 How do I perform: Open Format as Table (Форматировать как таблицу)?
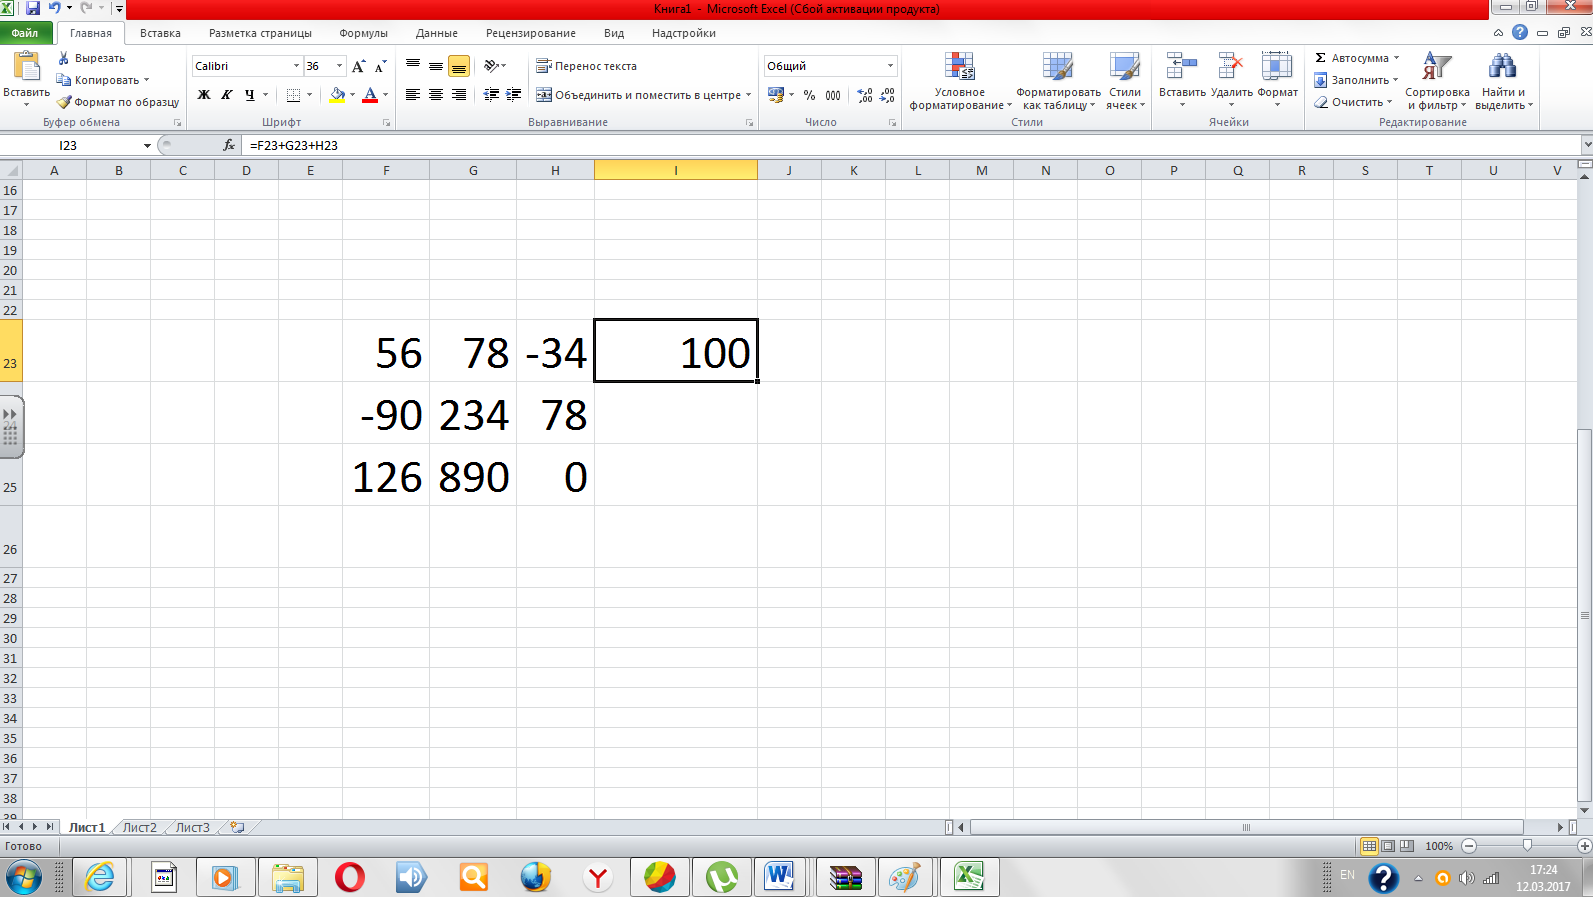pyautogui.click(x=1058, y=81)
